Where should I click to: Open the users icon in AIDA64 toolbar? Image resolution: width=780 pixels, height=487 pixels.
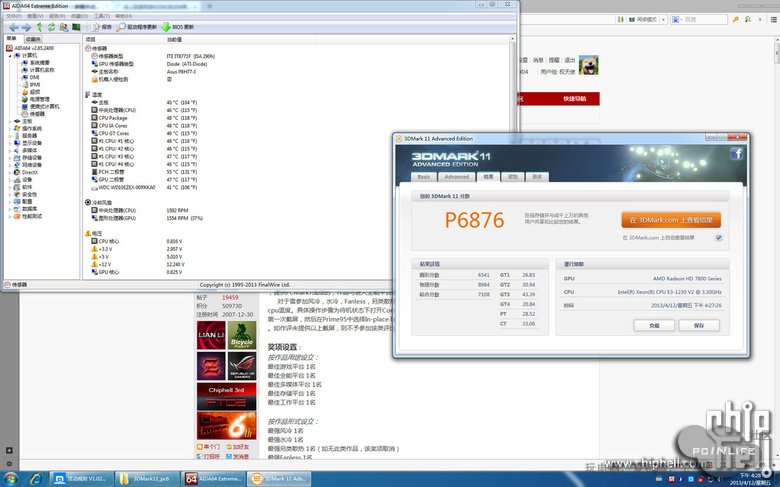pos(64,27)
